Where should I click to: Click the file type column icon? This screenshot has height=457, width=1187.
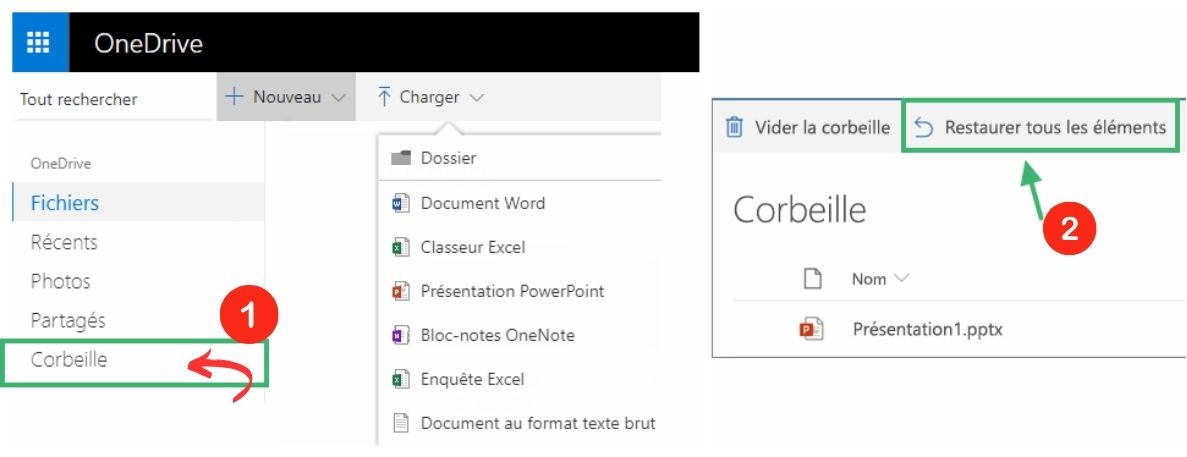[x=812, y=278]
